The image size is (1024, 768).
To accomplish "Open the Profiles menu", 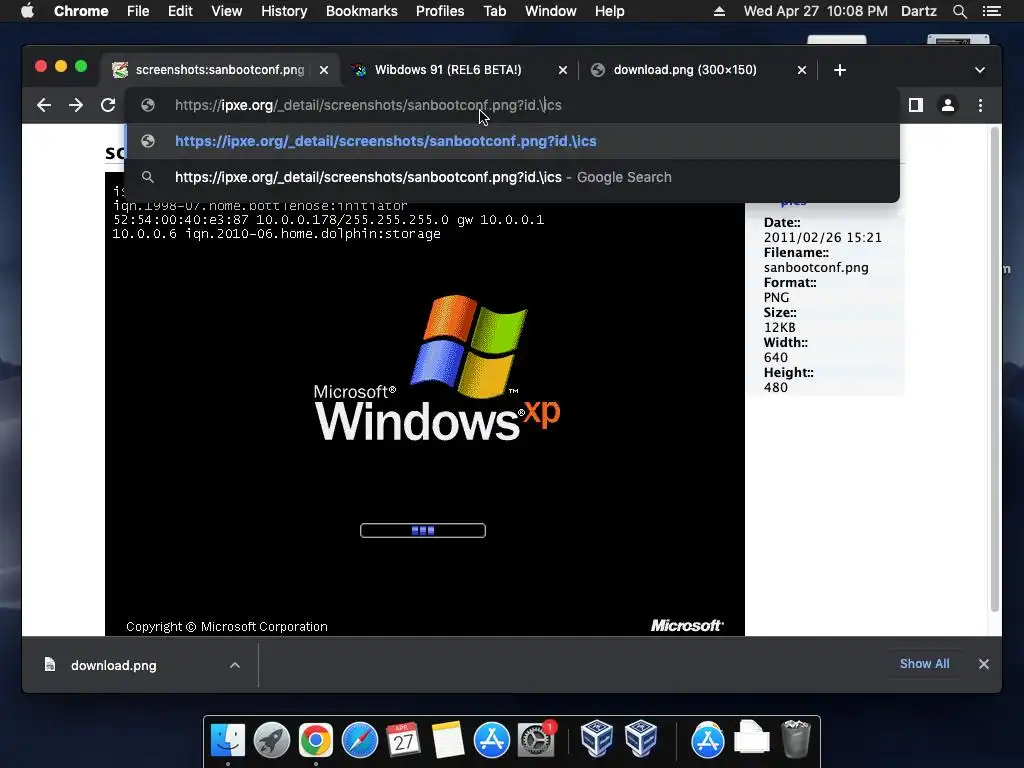I will coord(440,11).
